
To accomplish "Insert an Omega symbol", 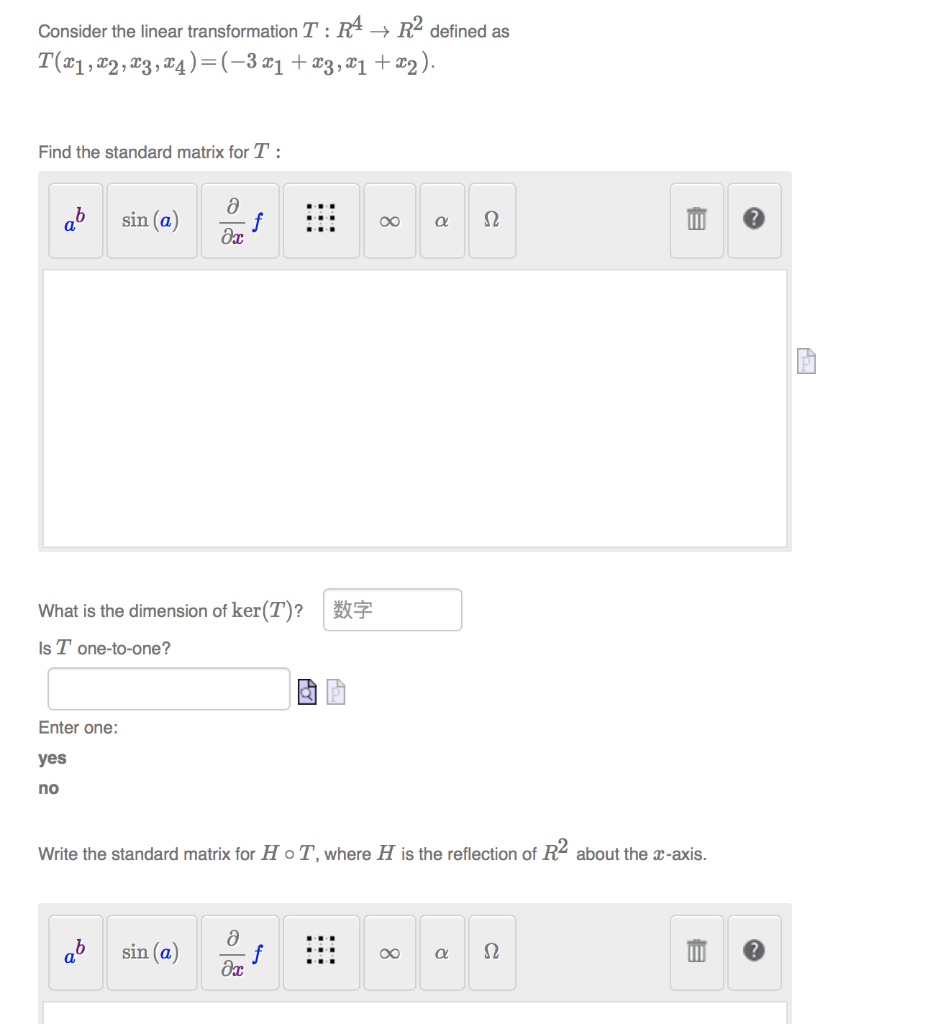I will tap(491, 220).
